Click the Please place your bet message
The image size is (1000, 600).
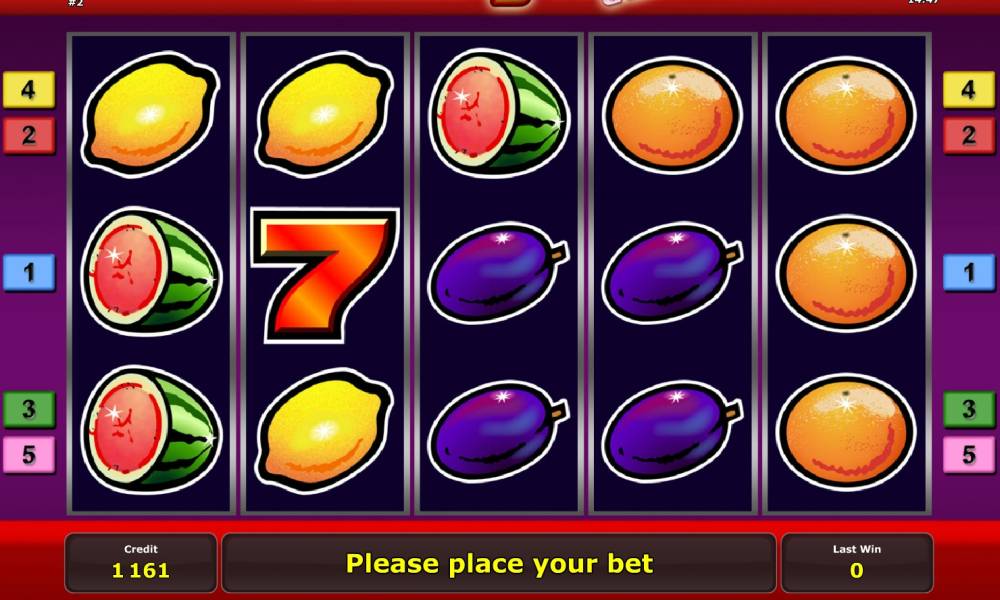499,564
